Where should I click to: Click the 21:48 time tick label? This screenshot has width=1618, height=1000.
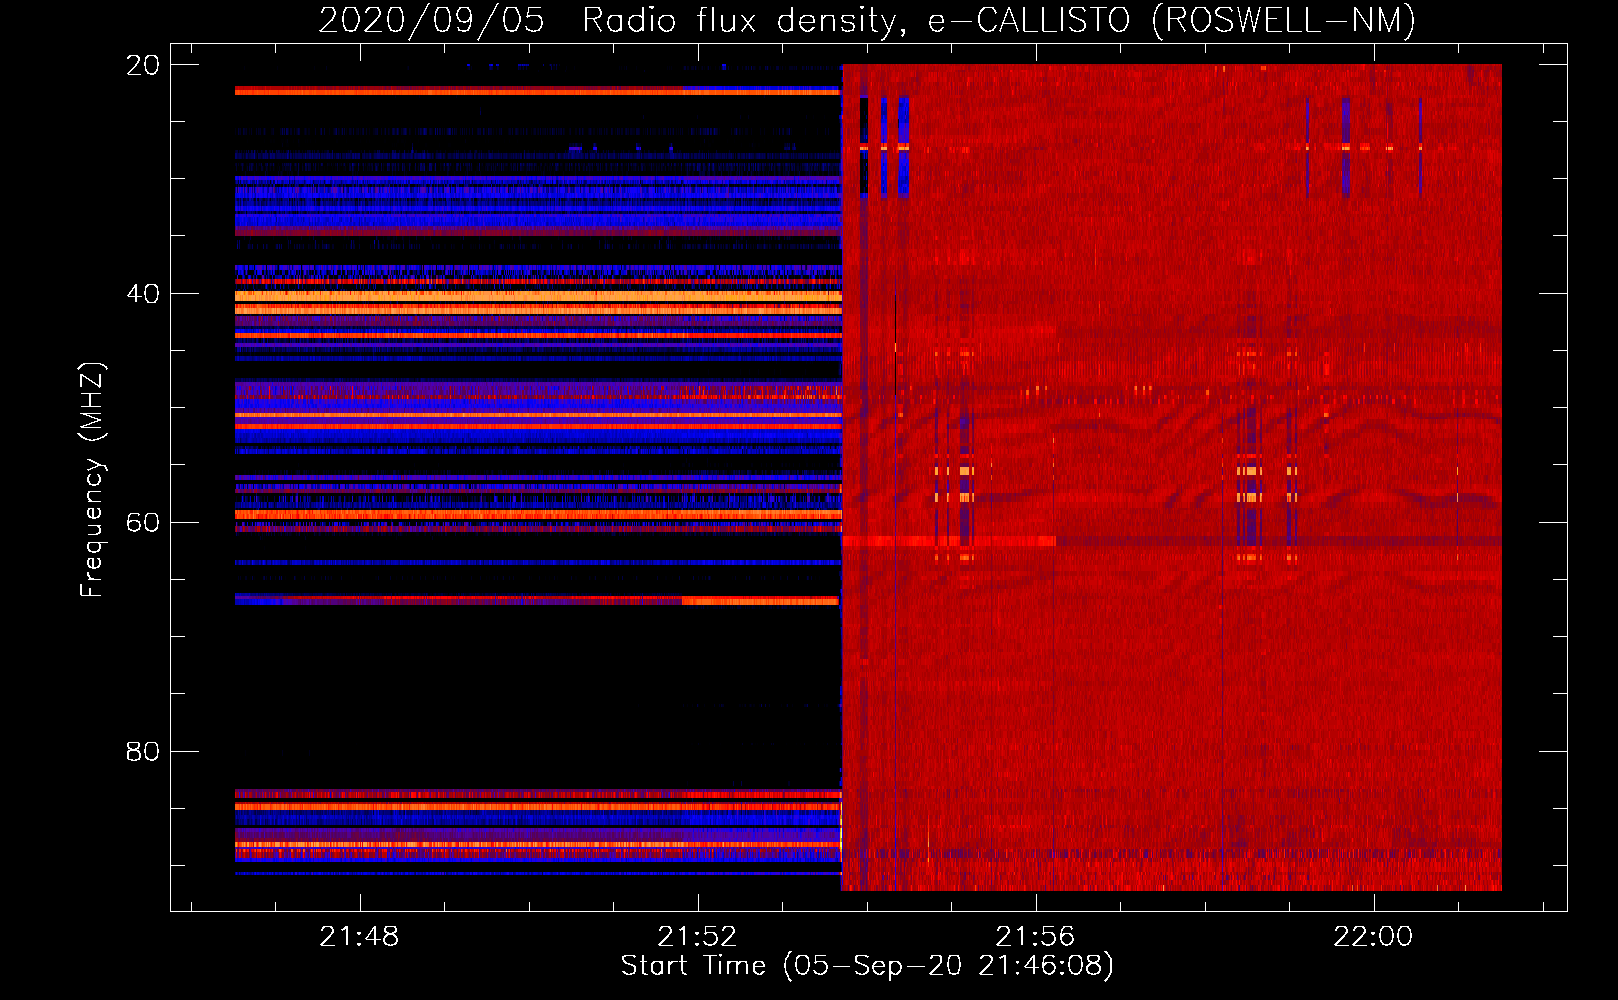pos(359,936)
